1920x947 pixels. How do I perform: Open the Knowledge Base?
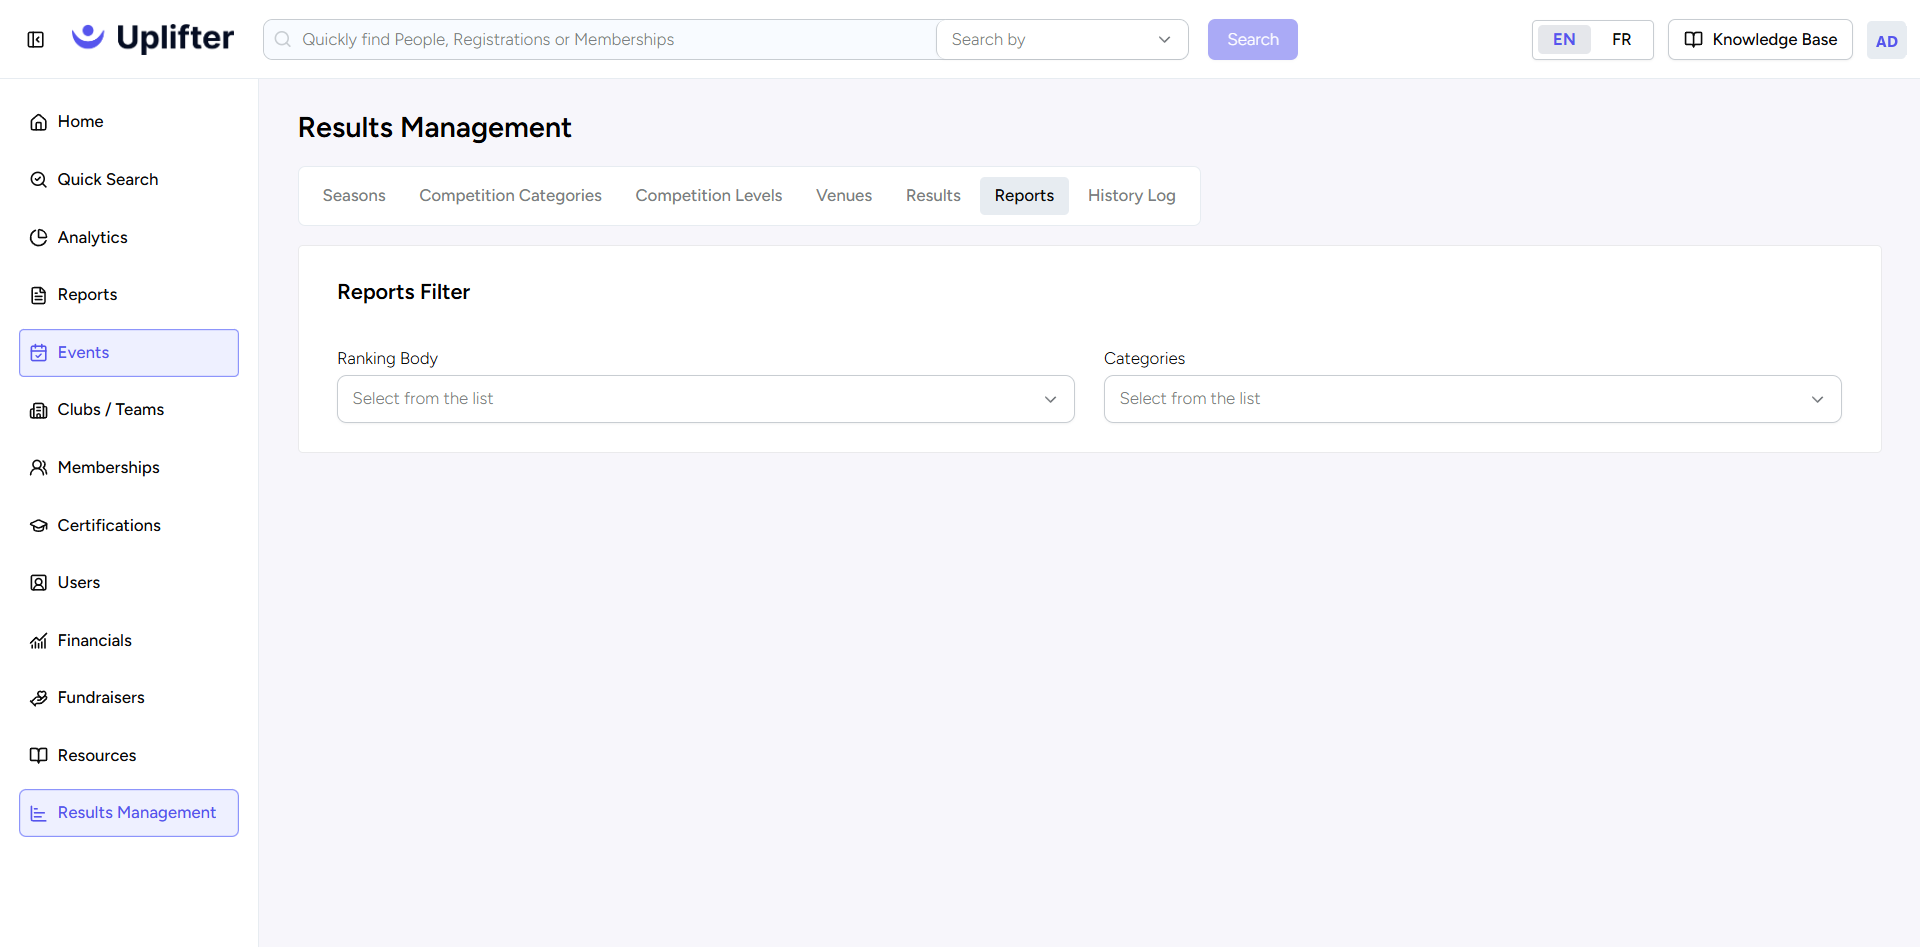pyautogui.click(x=1760, y=40)
